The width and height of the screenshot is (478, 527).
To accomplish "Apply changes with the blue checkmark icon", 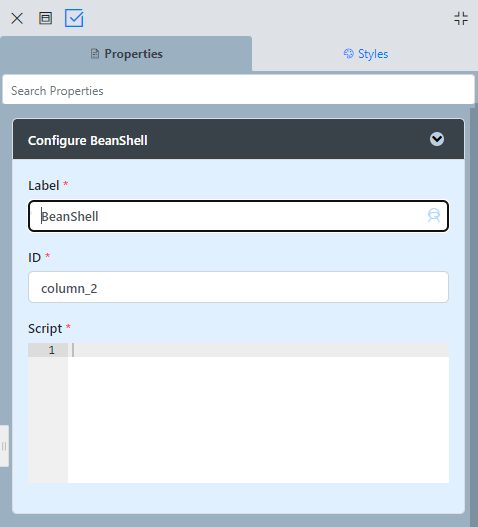I will (74, 18).
